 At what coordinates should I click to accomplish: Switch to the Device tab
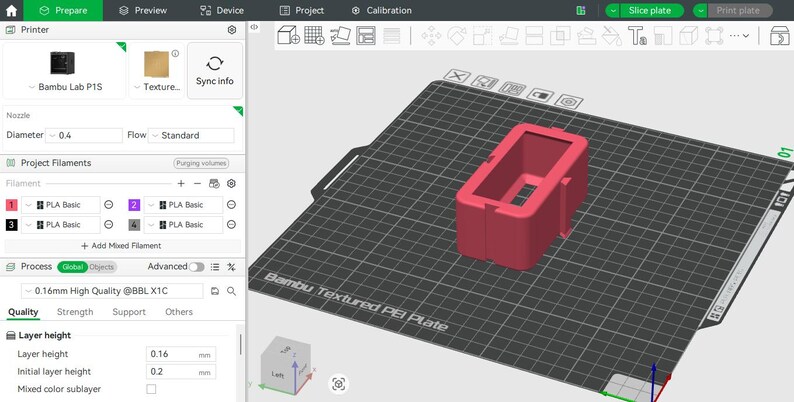tap(222, 10)
